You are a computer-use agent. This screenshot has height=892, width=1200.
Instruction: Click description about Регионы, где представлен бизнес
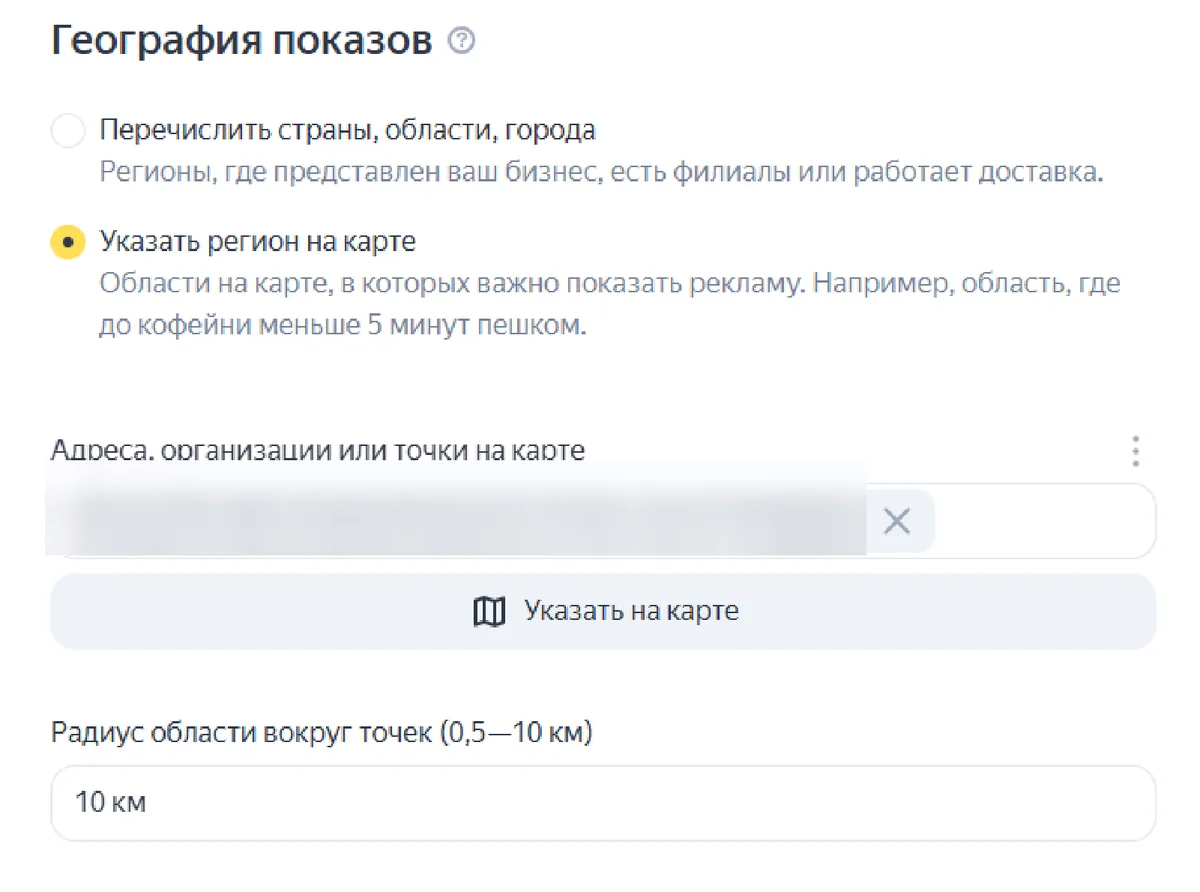(x=601, y=172)
